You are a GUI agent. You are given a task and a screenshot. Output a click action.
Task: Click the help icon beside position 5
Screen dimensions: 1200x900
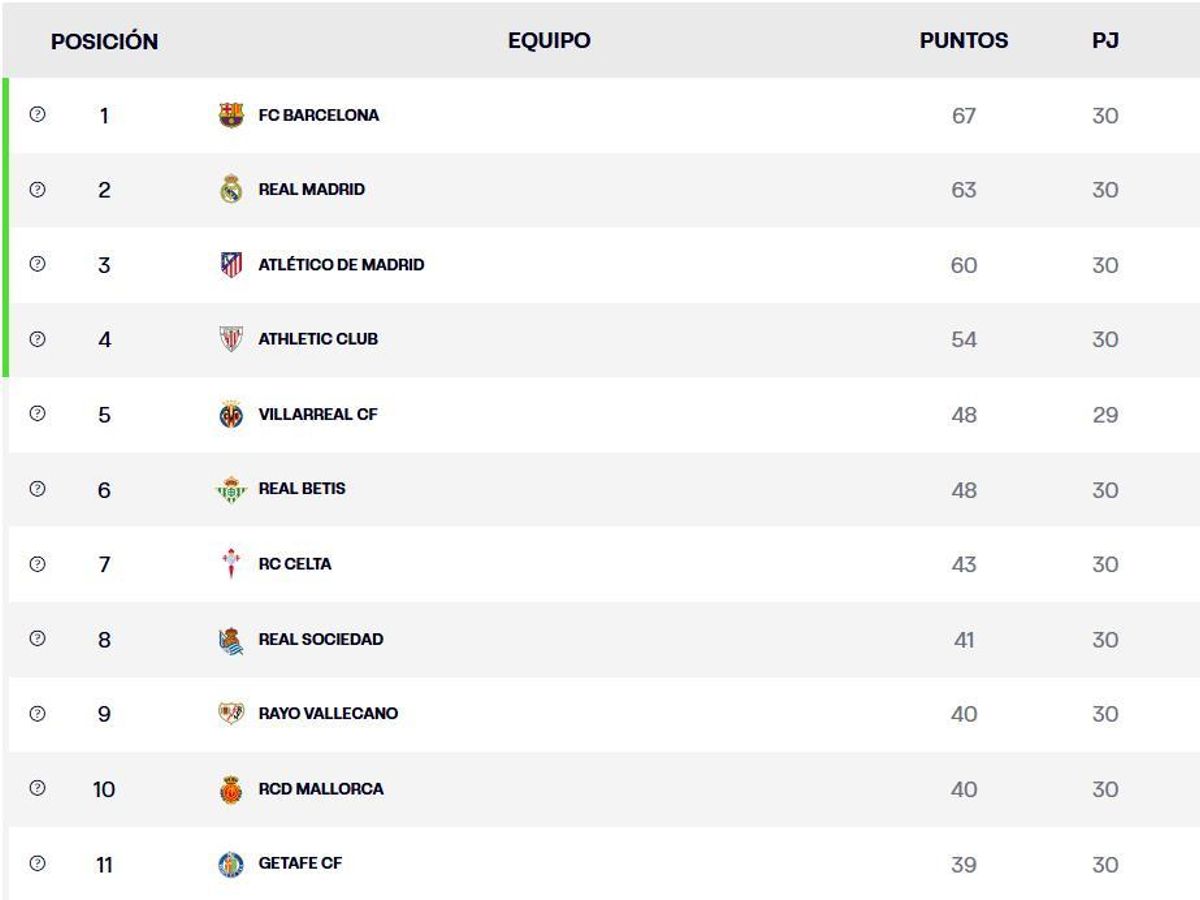(38, 414)
